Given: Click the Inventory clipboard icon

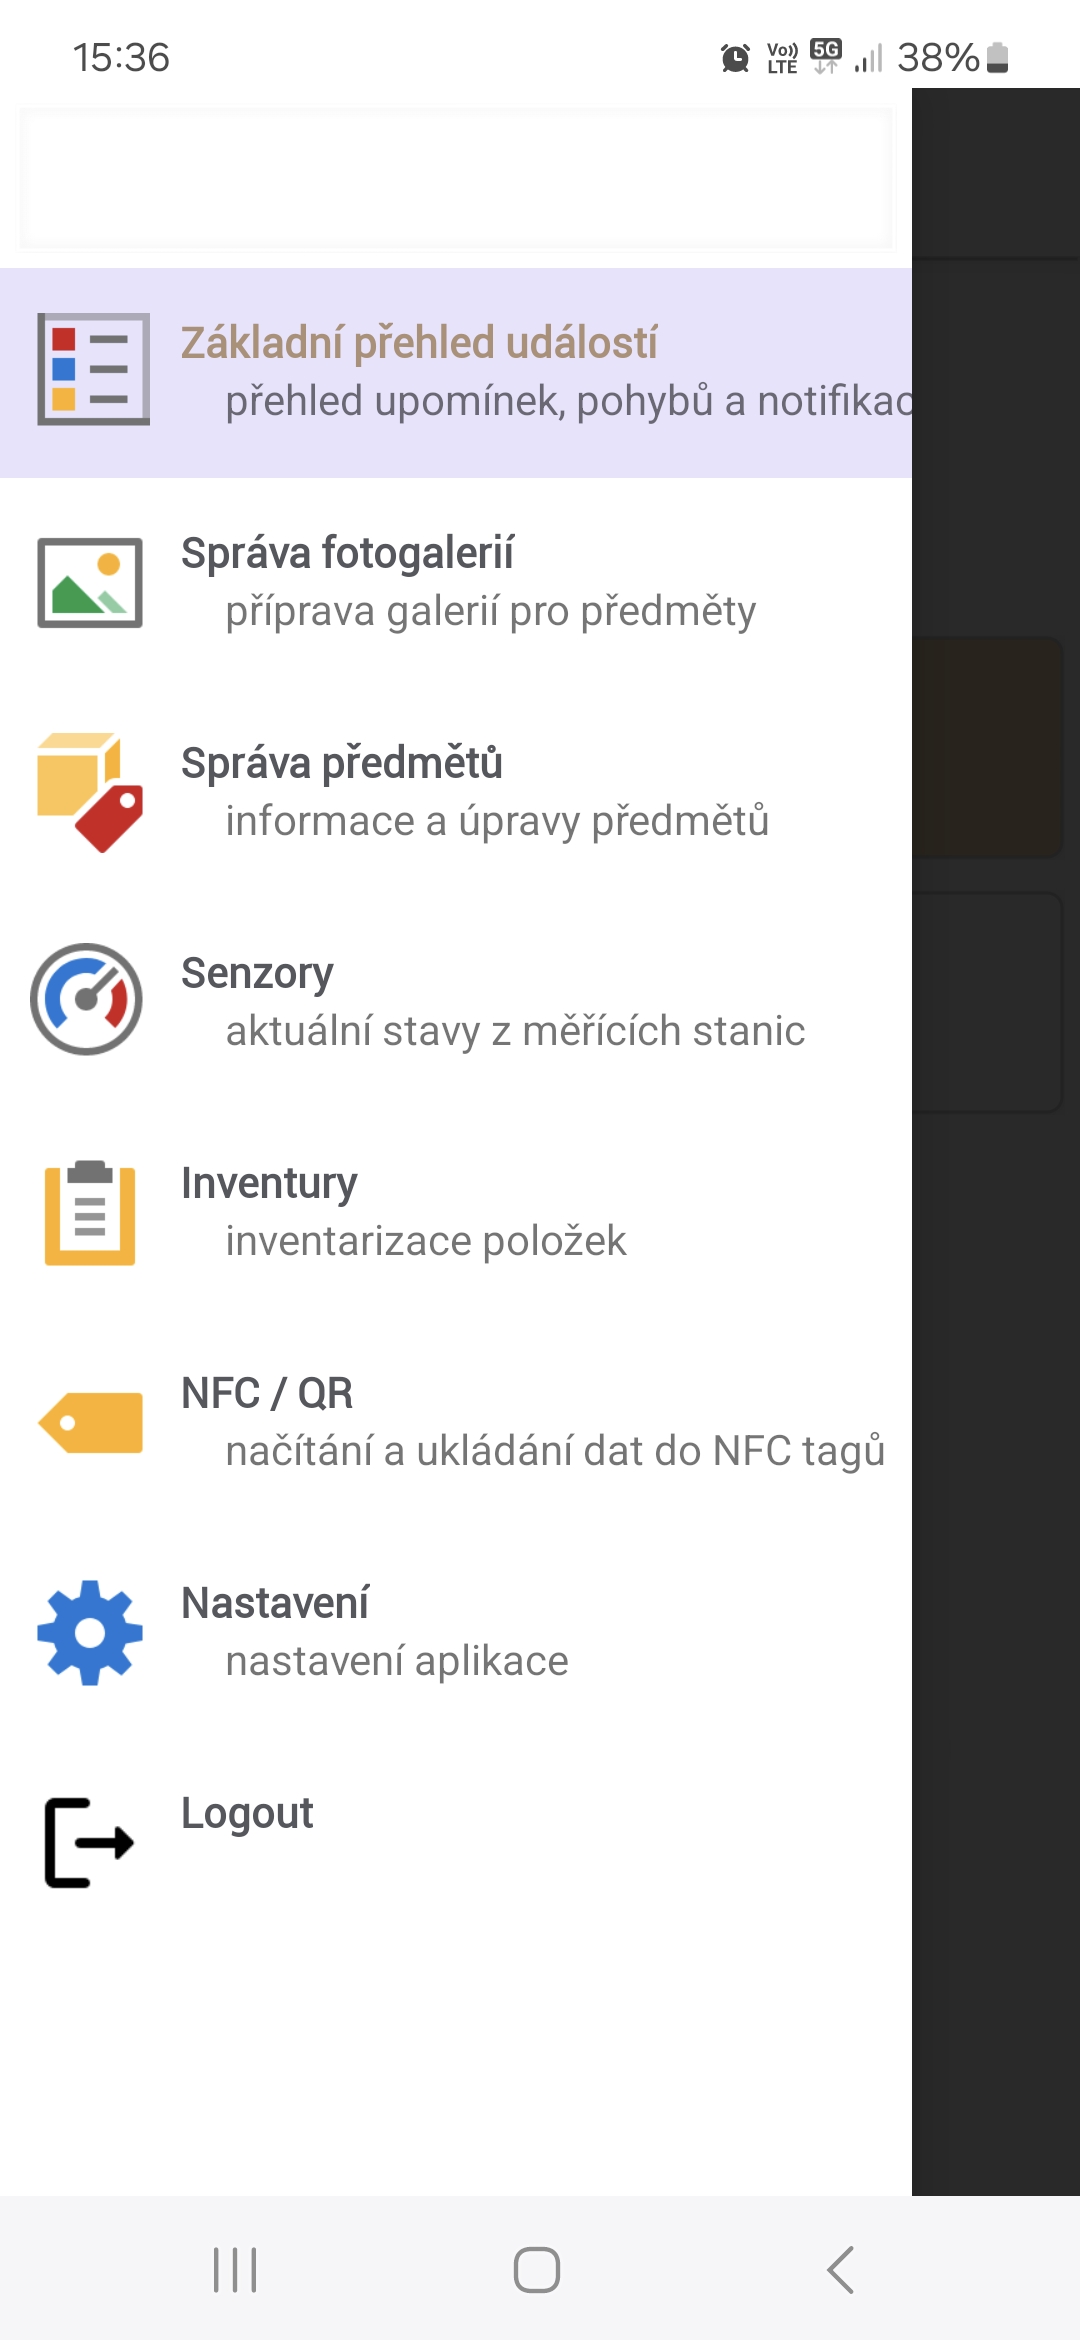Looking at the screenshot, I should click(90, 1212).
